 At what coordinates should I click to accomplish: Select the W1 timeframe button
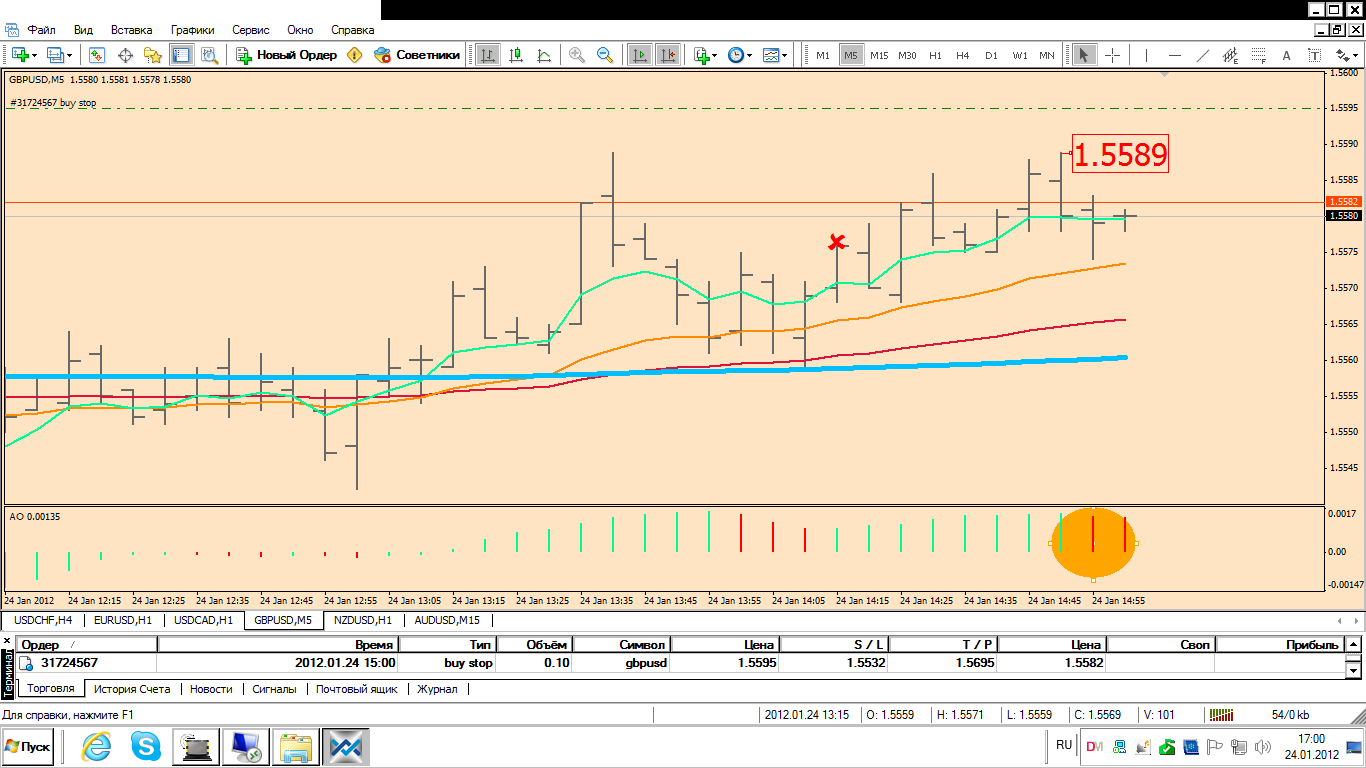1019,55
